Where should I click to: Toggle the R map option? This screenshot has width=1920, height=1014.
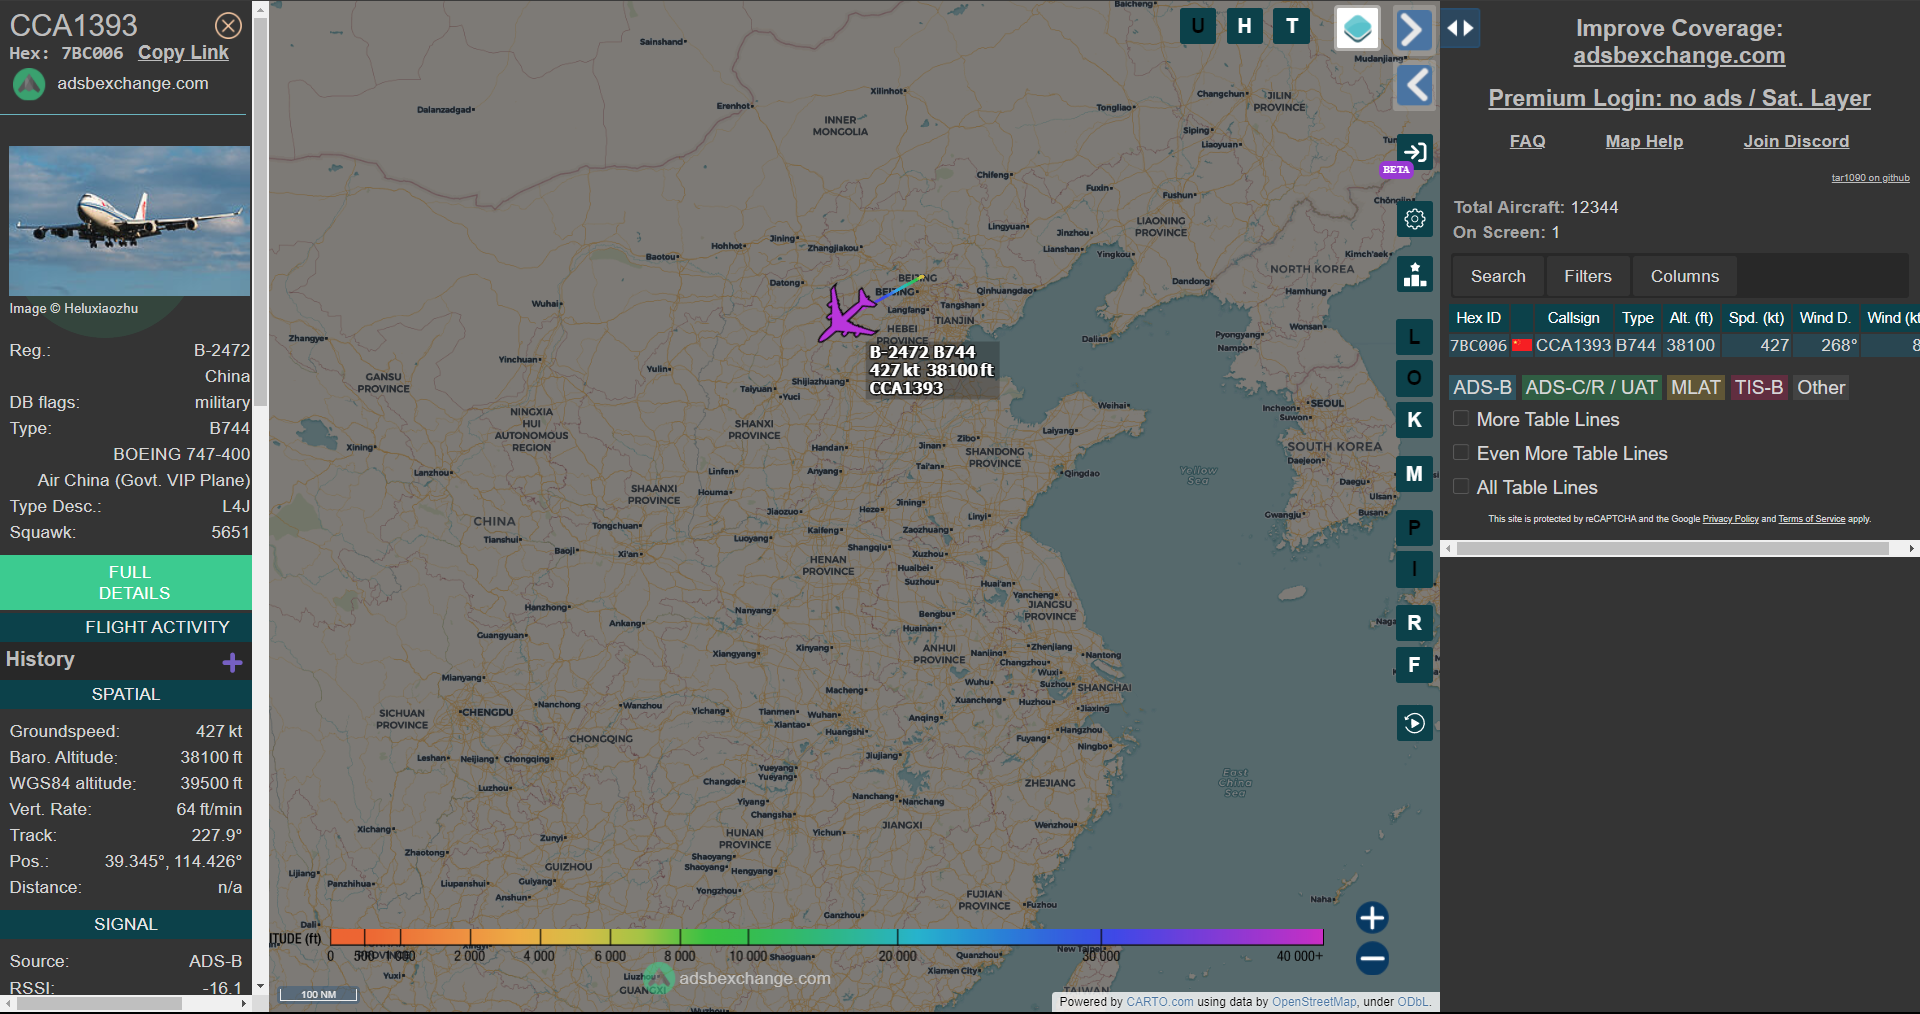[1414, 623]
